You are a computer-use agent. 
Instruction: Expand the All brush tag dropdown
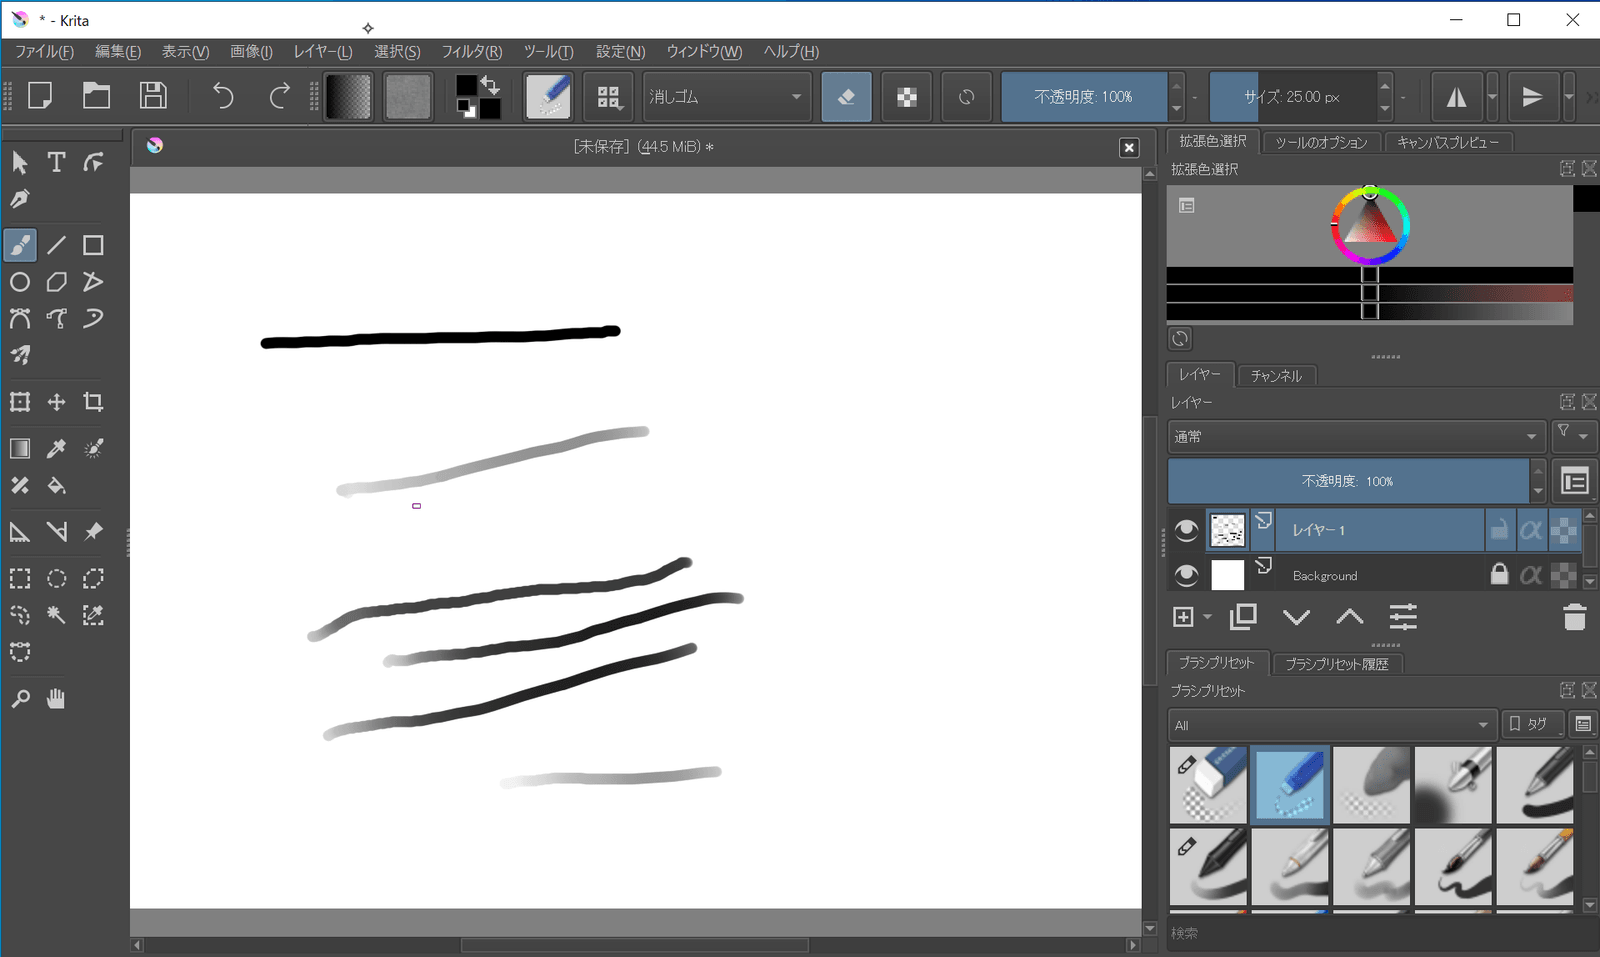[x=1332, y=725]
